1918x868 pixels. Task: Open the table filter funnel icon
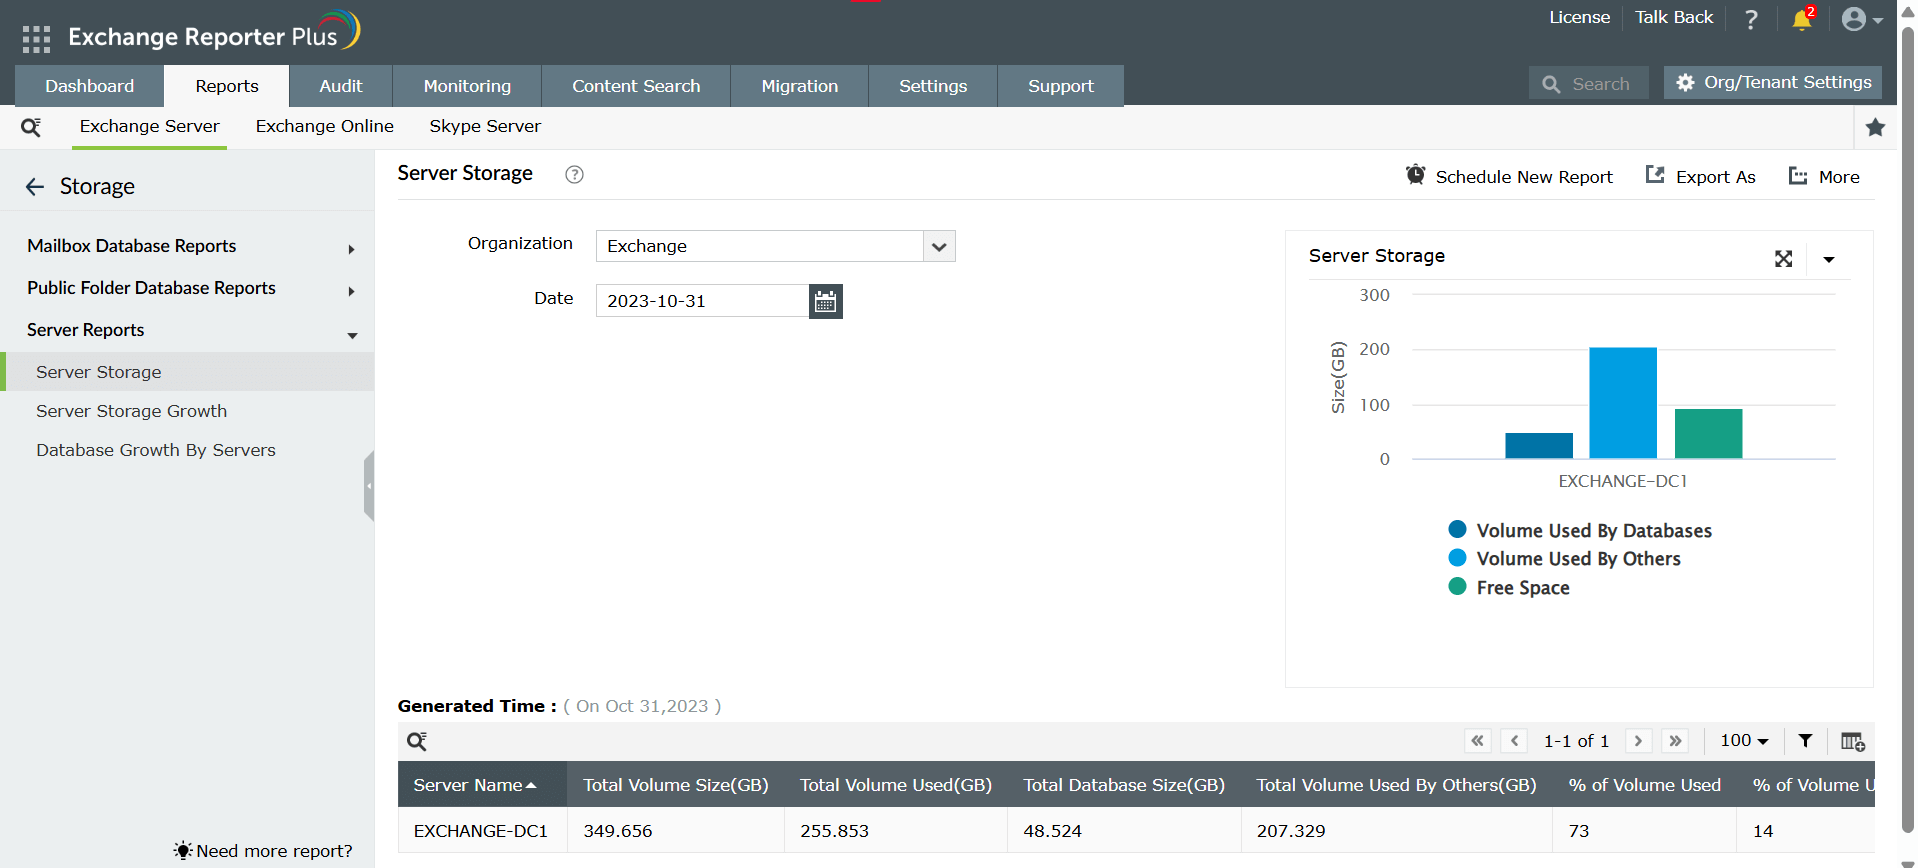click(1805, 741)
